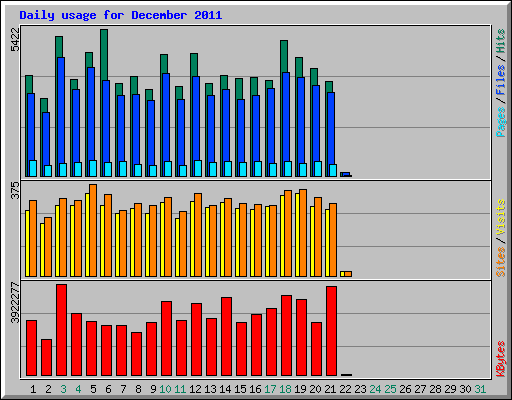Select the tallest green Hits bar for day 6
This screenshot has width=512, height=400.
click(104, 55)
